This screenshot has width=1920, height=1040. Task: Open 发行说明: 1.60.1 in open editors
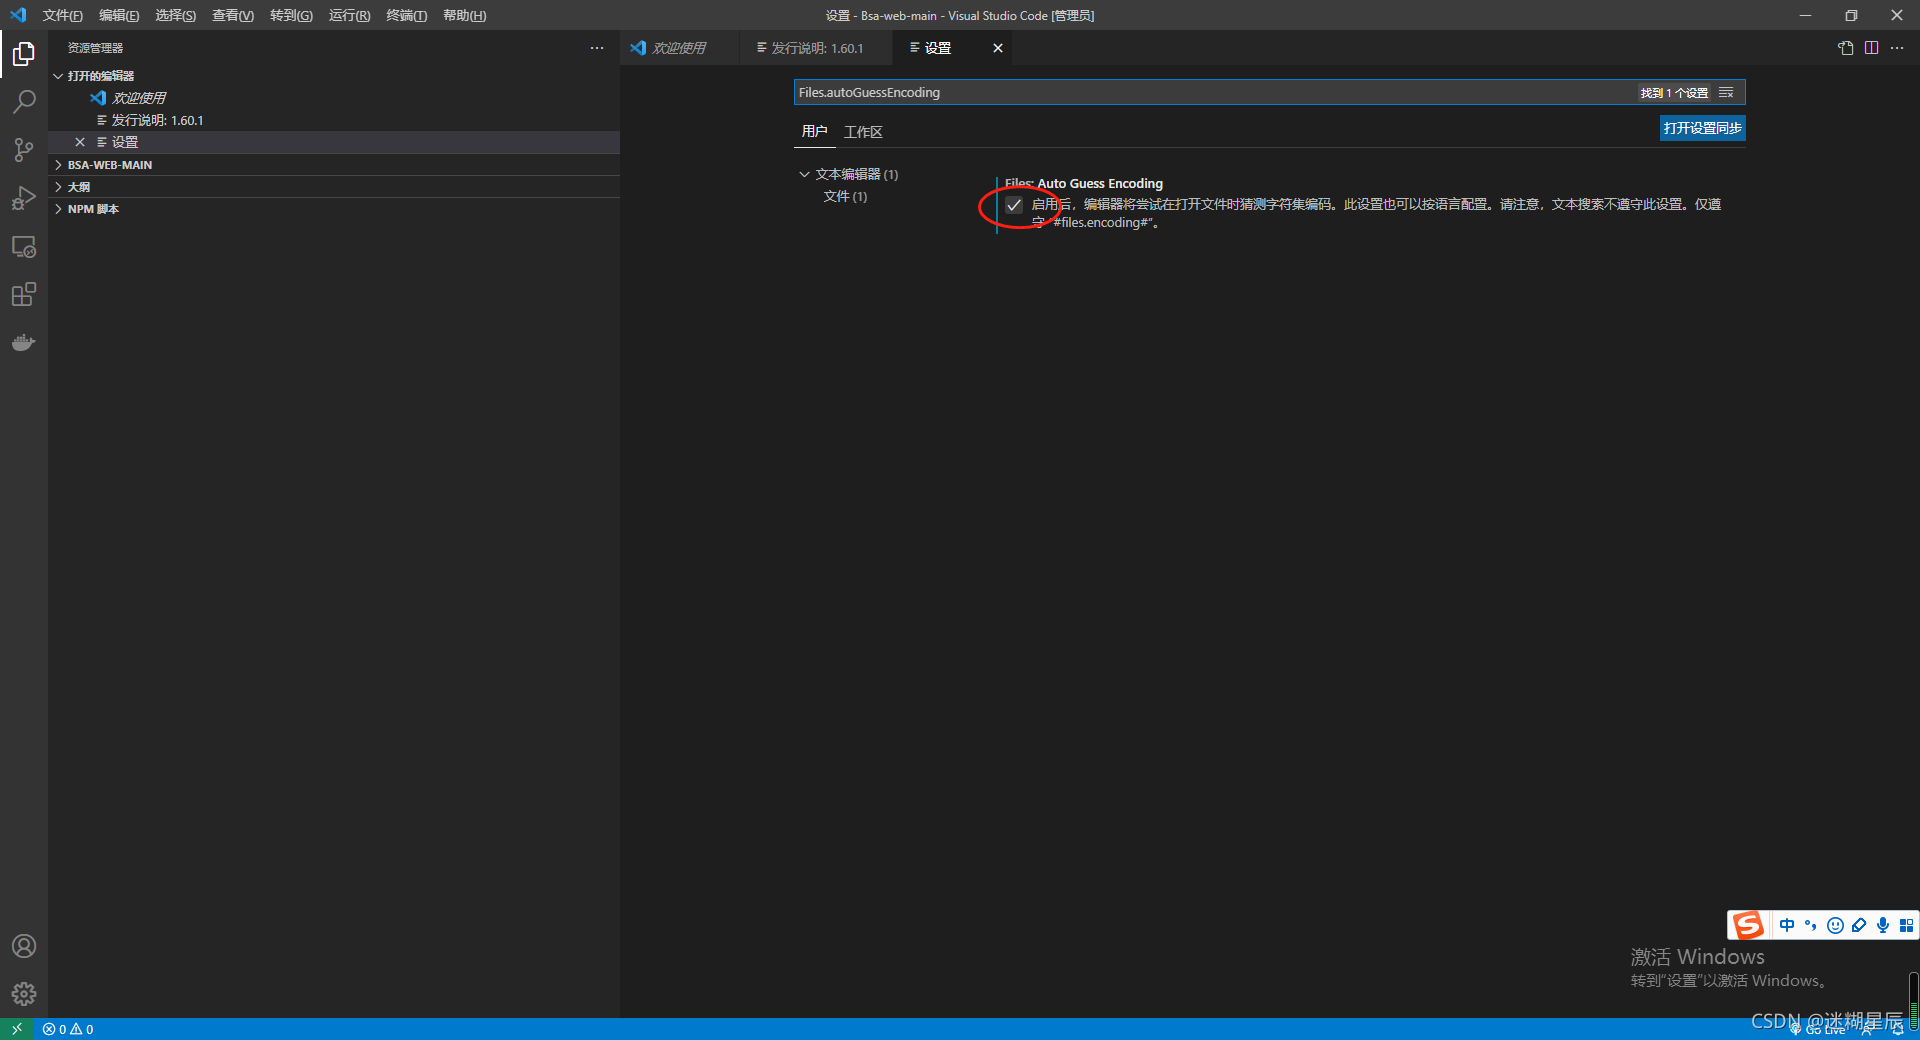(157, 120)
